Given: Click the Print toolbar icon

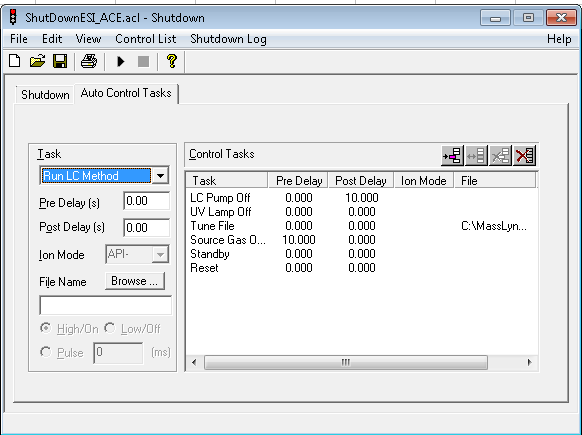Looking at the screenshot, I should click(x=89, y=61).
